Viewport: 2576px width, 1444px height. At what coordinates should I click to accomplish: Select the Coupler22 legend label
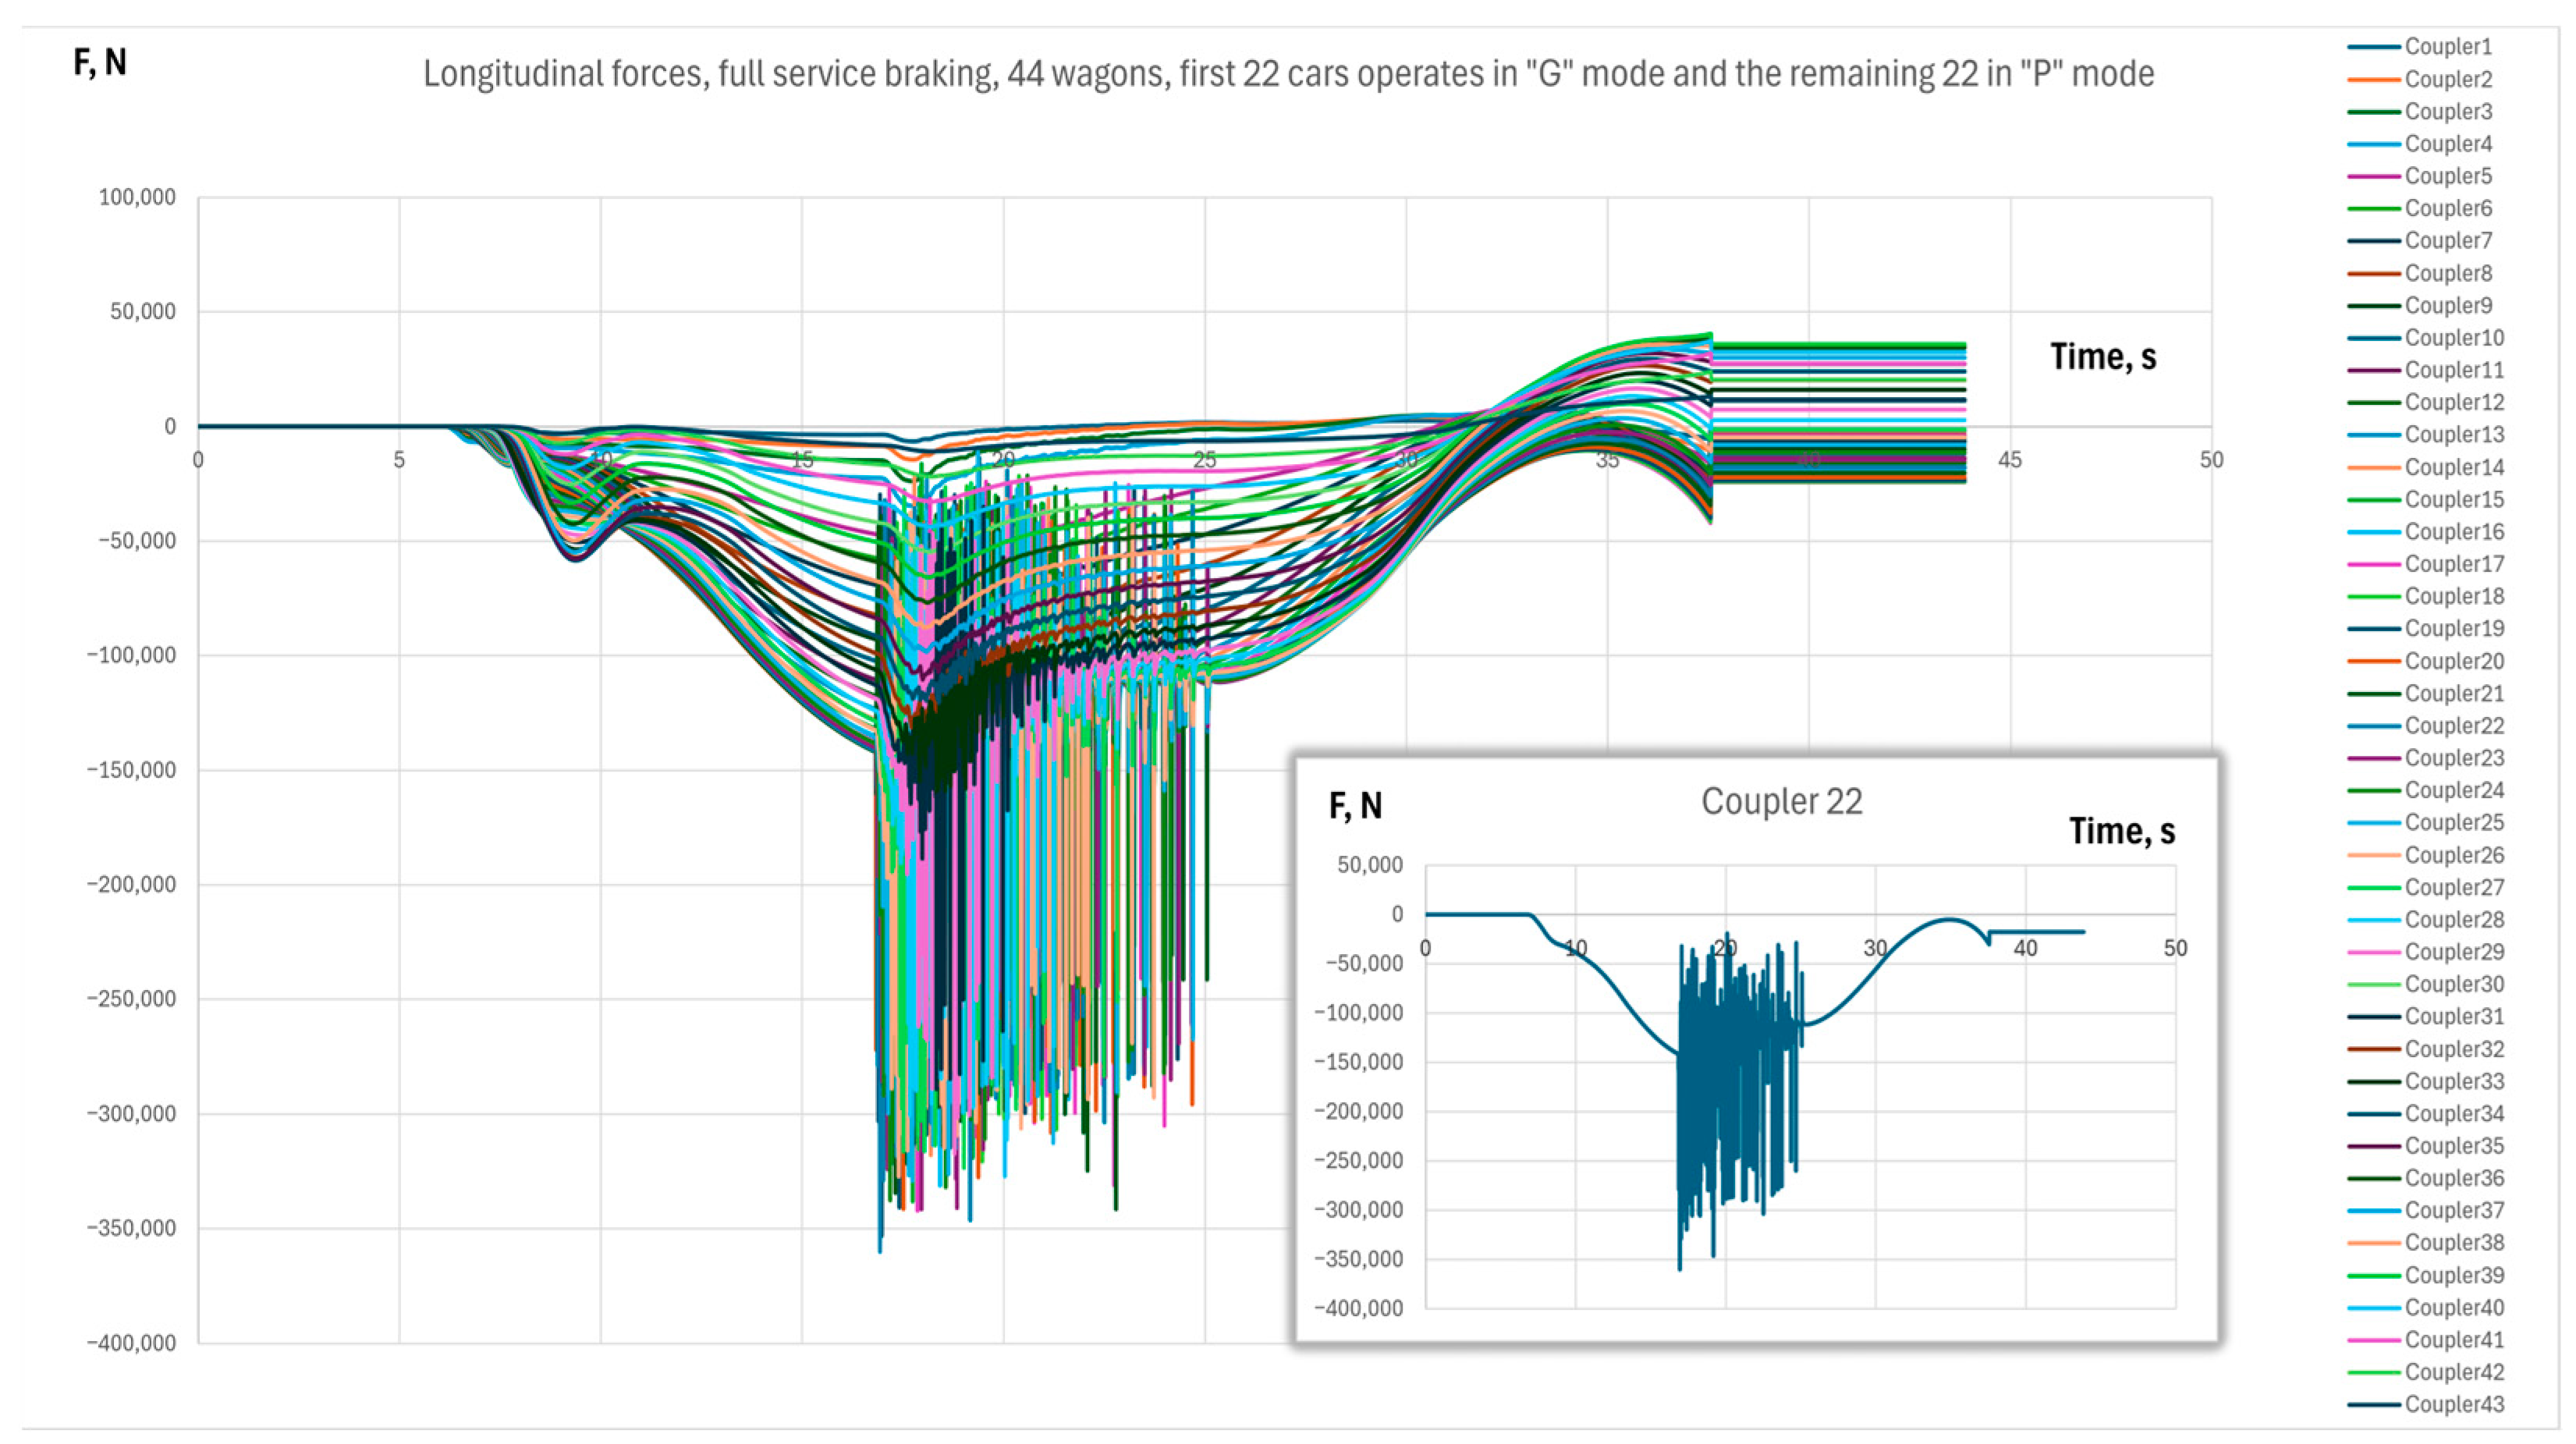point(2454,725)
